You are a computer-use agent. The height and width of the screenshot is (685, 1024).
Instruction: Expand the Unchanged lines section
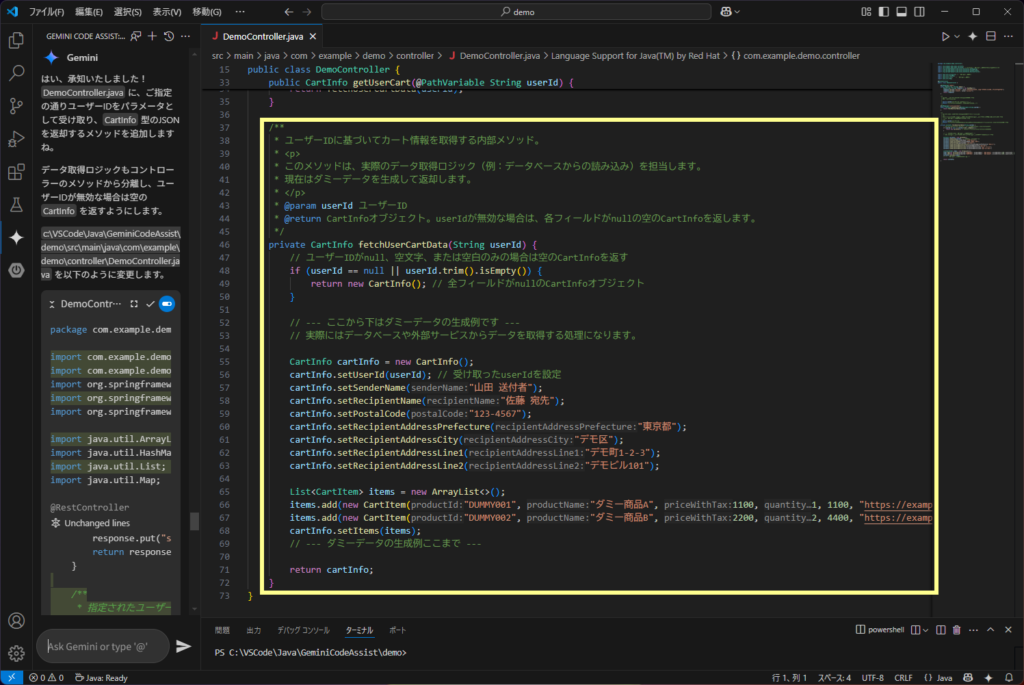pos(90,523)
